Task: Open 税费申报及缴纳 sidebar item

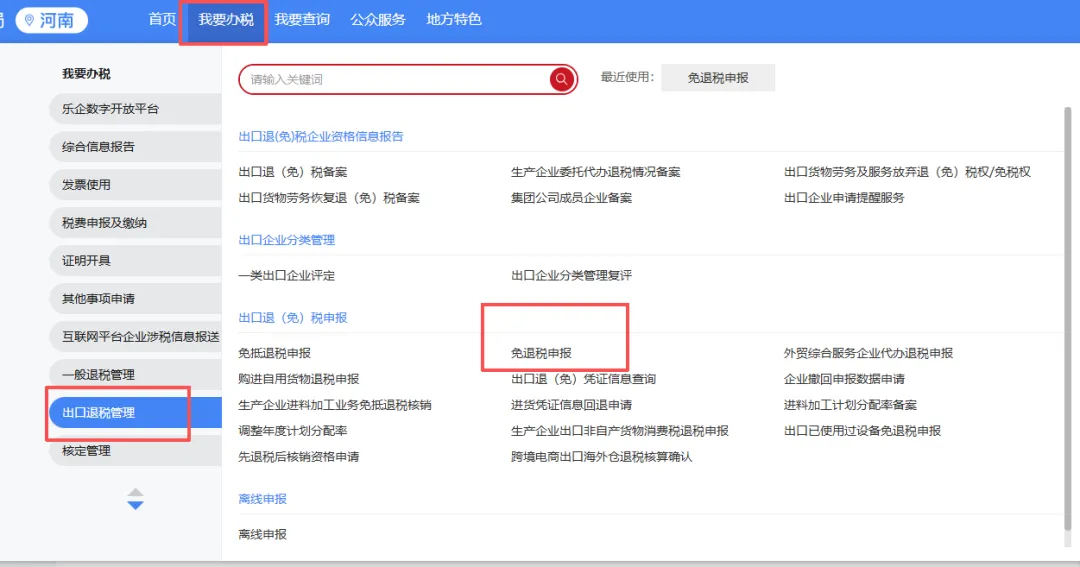Action: tap(136, 223)
